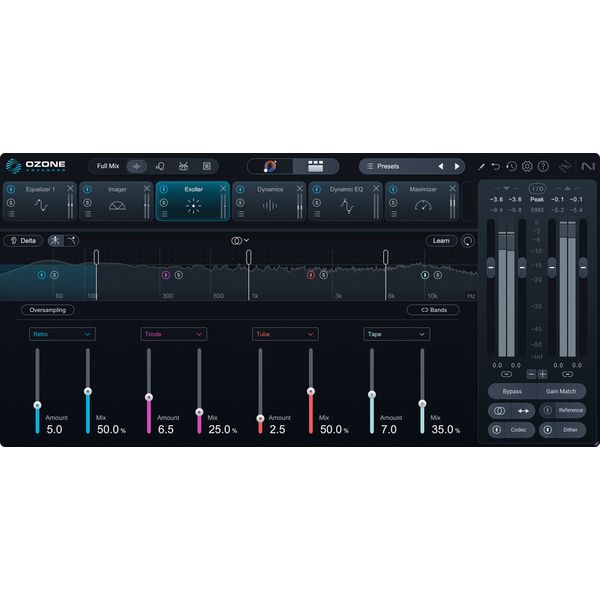
Task: Open the Master Assistant view
Action: (271, 166)
